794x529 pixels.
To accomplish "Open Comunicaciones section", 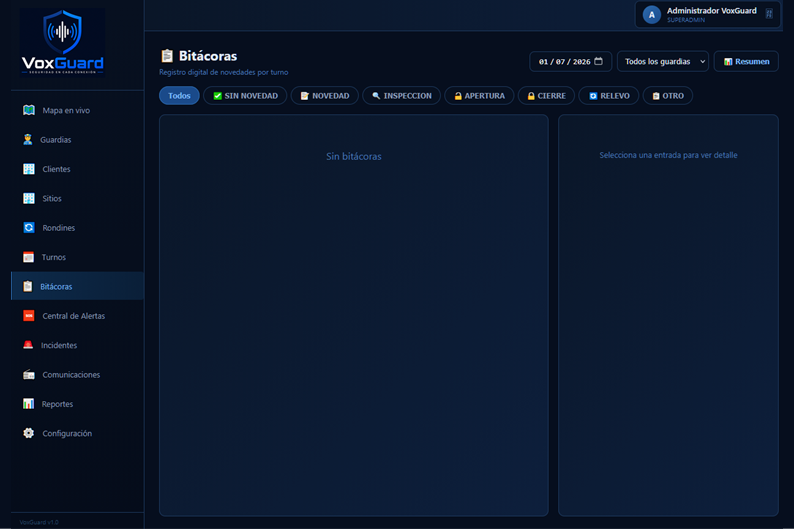I will (x=77, y=374).
